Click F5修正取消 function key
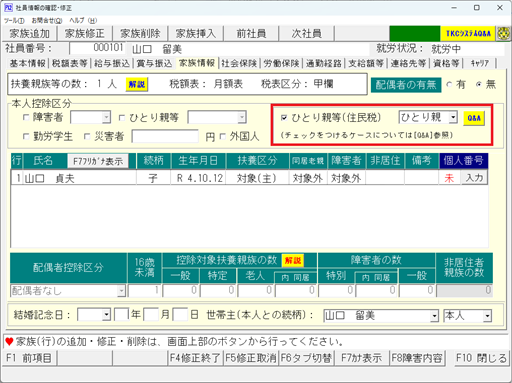512x383 pixels. coord(251,358)
